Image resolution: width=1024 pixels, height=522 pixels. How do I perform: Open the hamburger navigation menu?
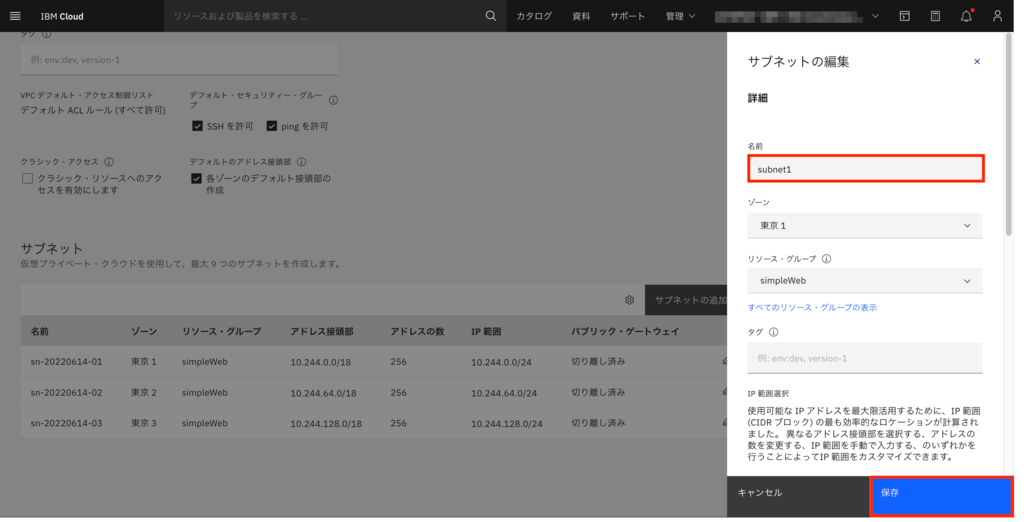(15, 16)
